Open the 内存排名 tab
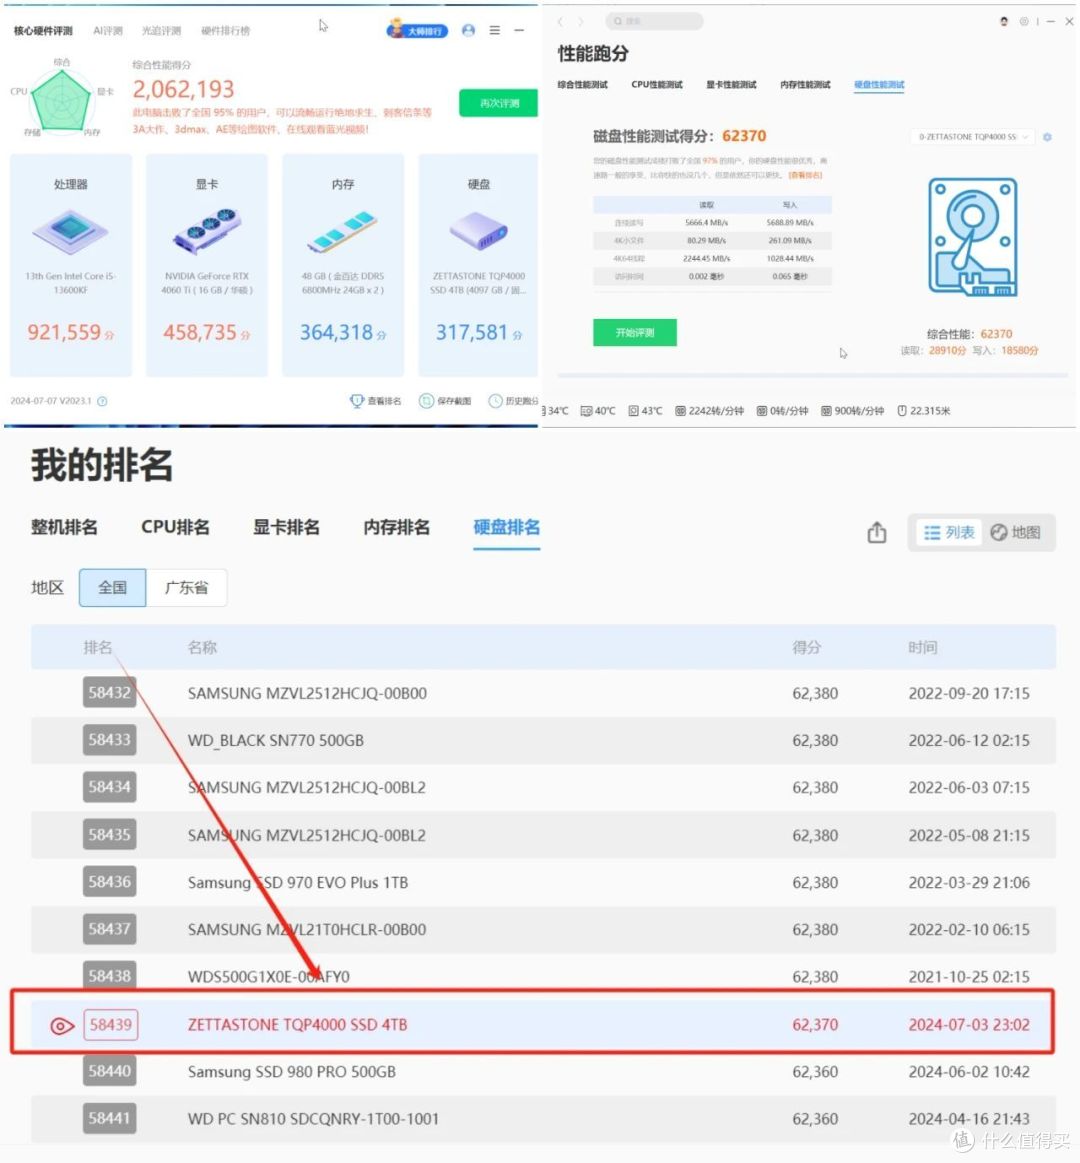1080x1163 pixels. [397, 527]
